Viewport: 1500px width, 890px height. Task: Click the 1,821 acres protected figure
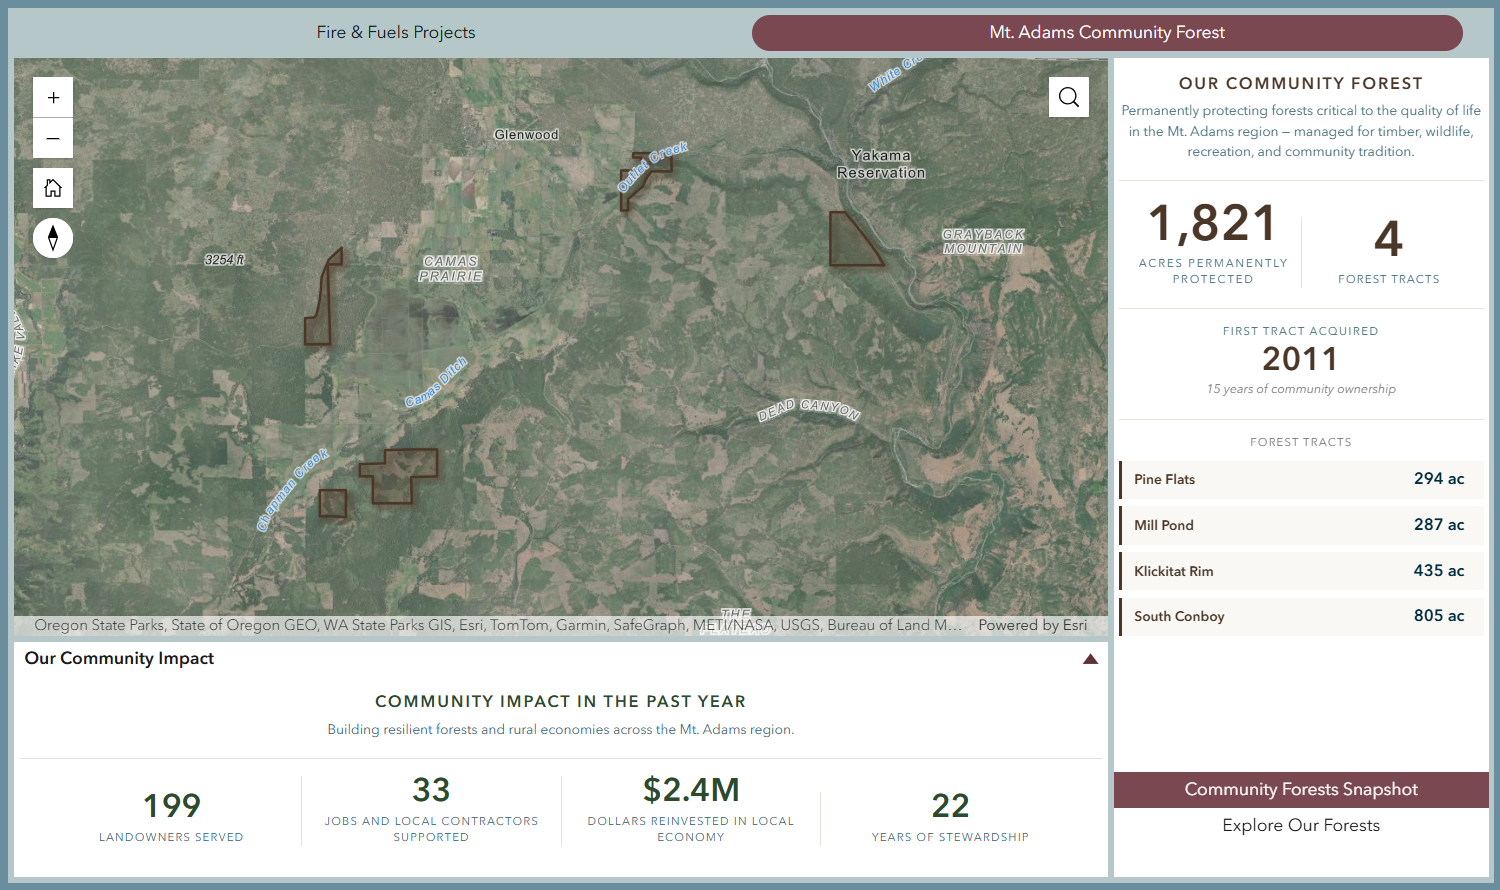(1212, 223)
